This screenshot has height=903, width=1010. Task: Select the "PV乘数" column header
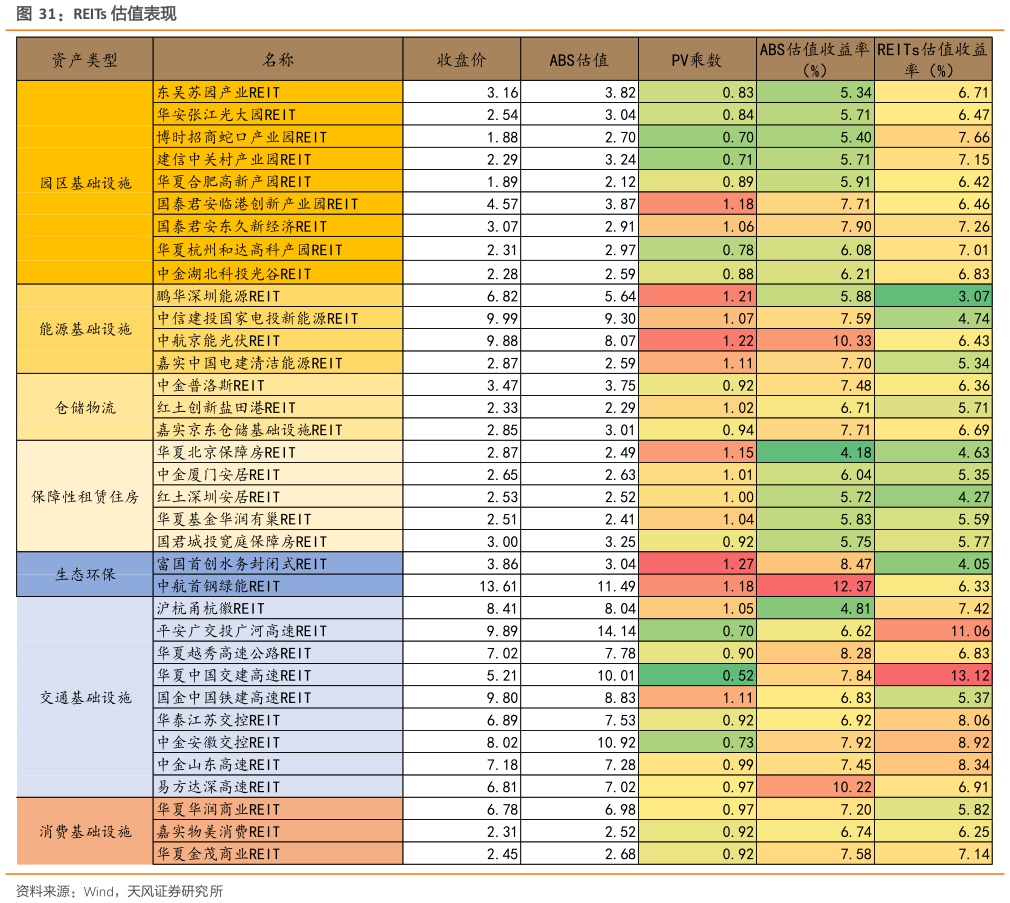pyautogui.click(x=697, y=60)
